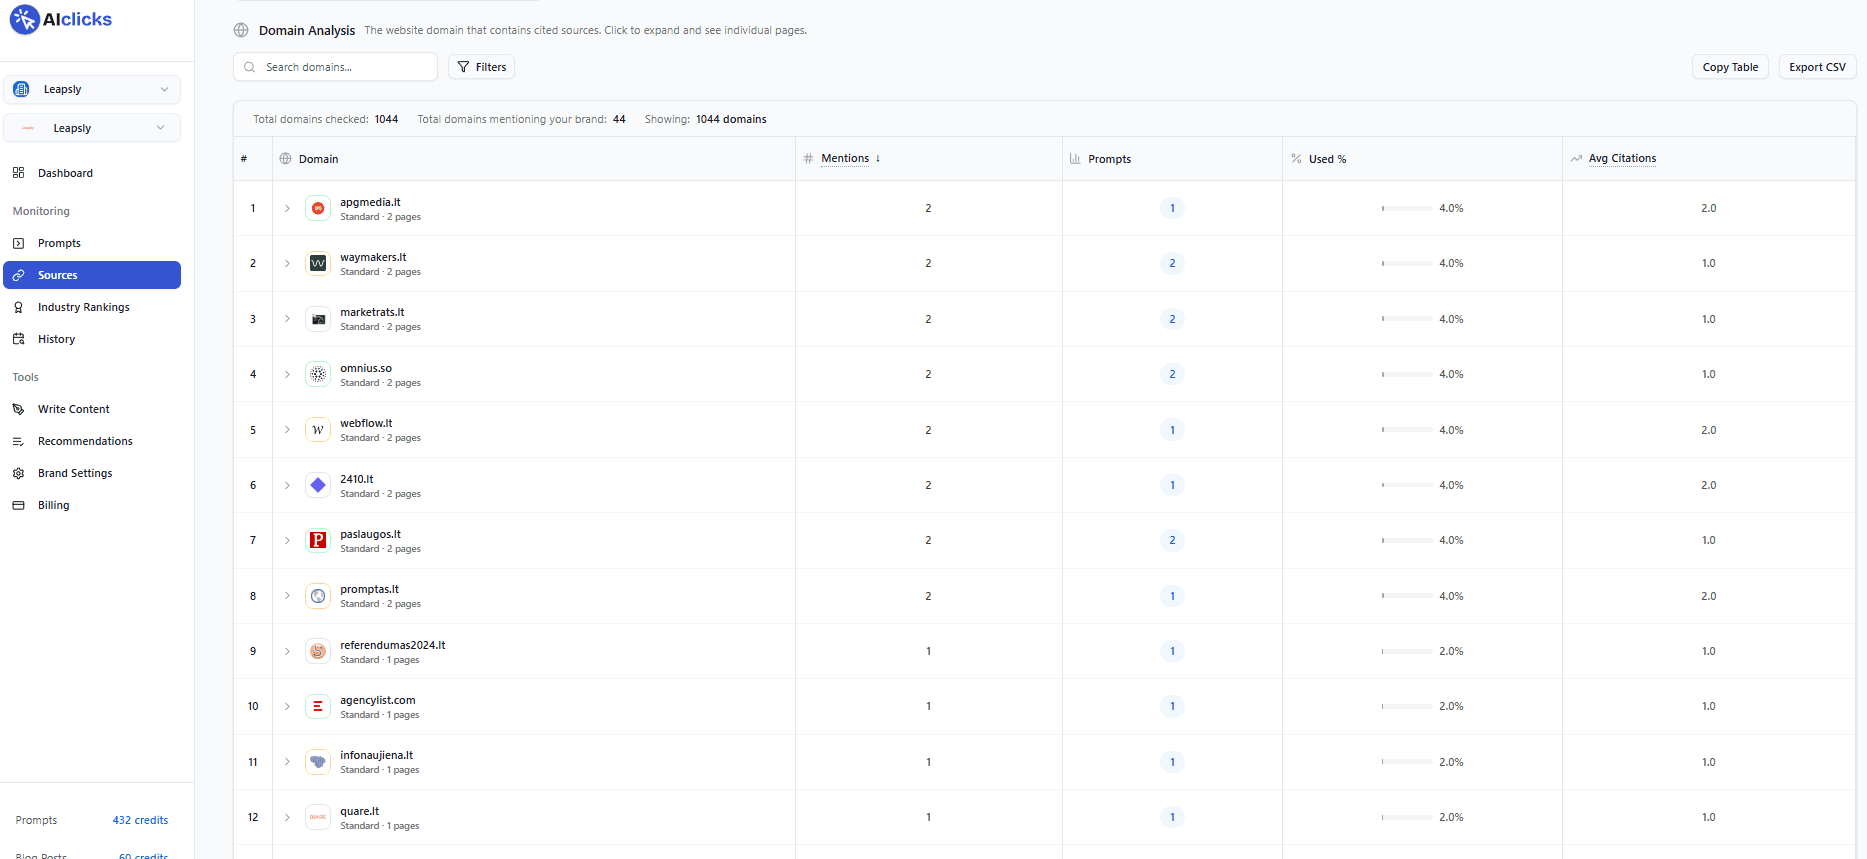Click quare.lt Used % progress bar

(1407, 817)
